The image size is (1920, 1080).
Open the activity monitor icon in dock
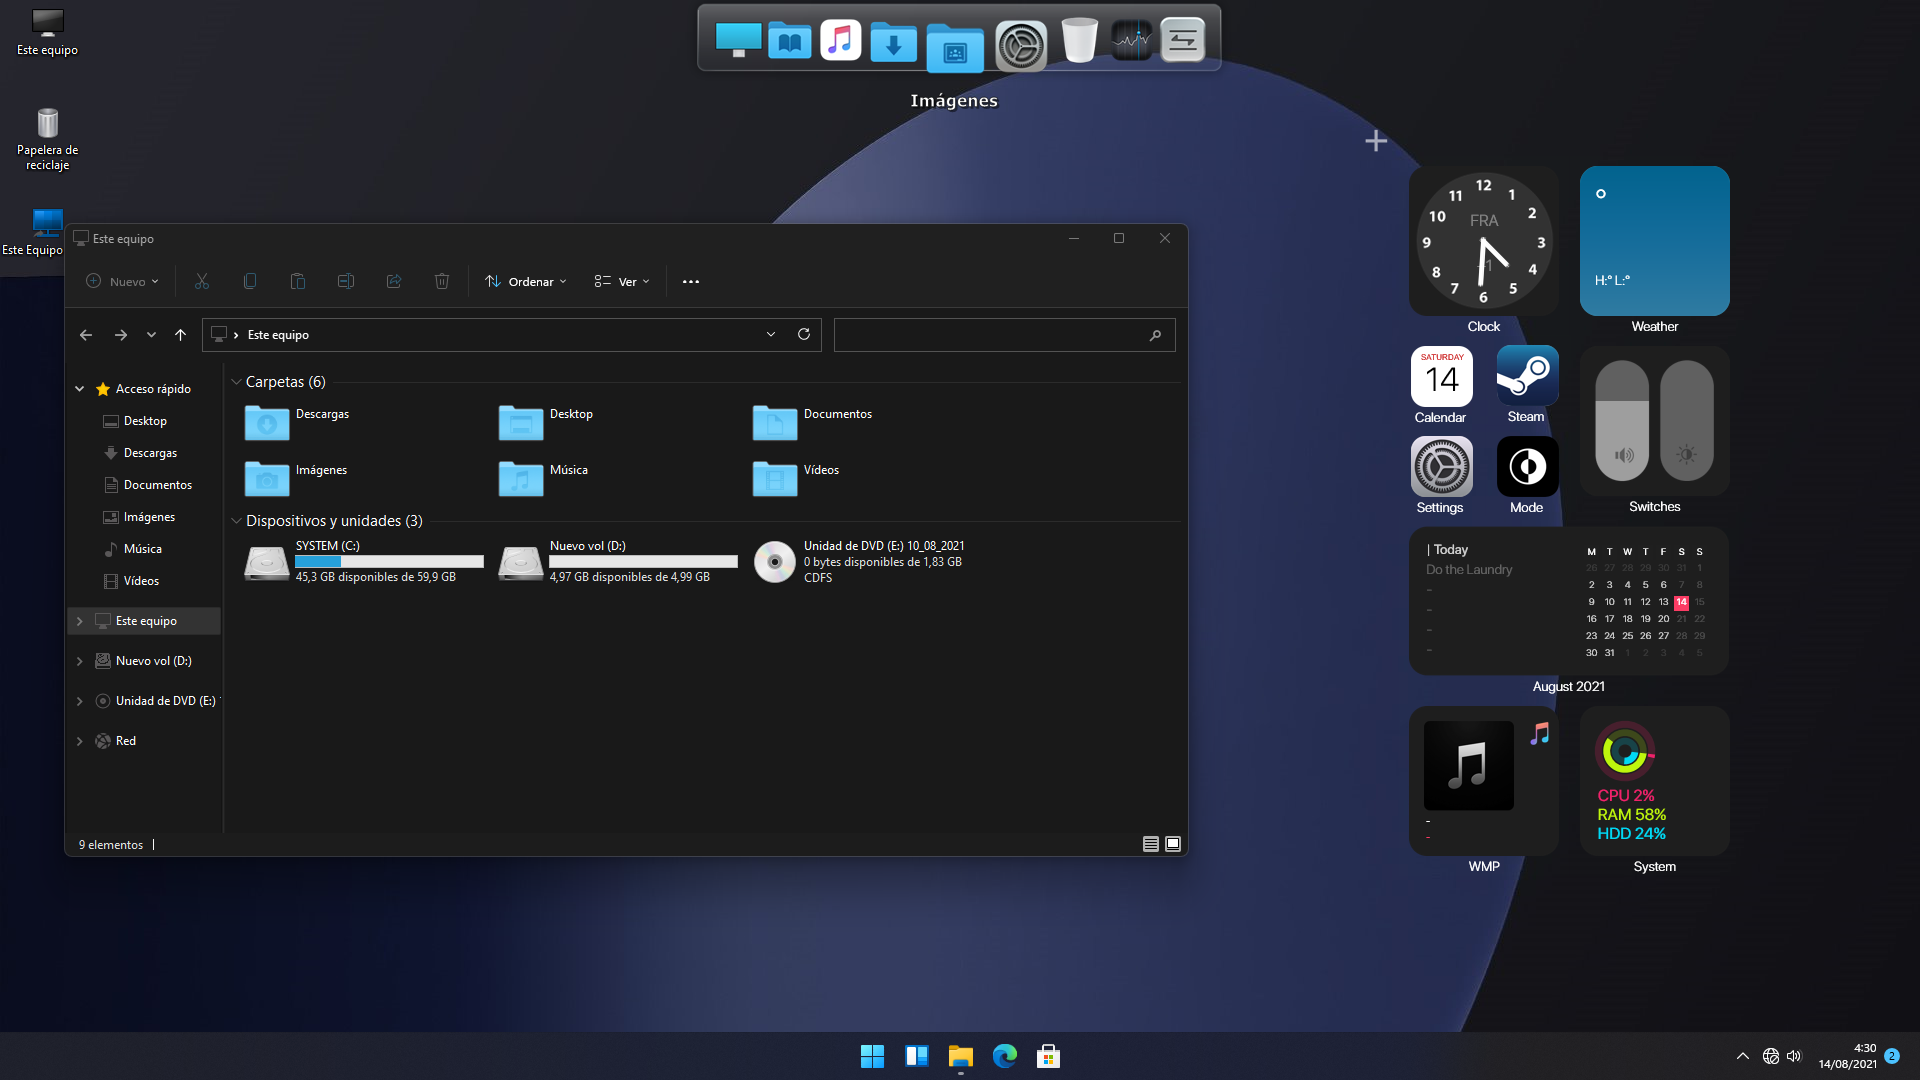pos(1132,41)
